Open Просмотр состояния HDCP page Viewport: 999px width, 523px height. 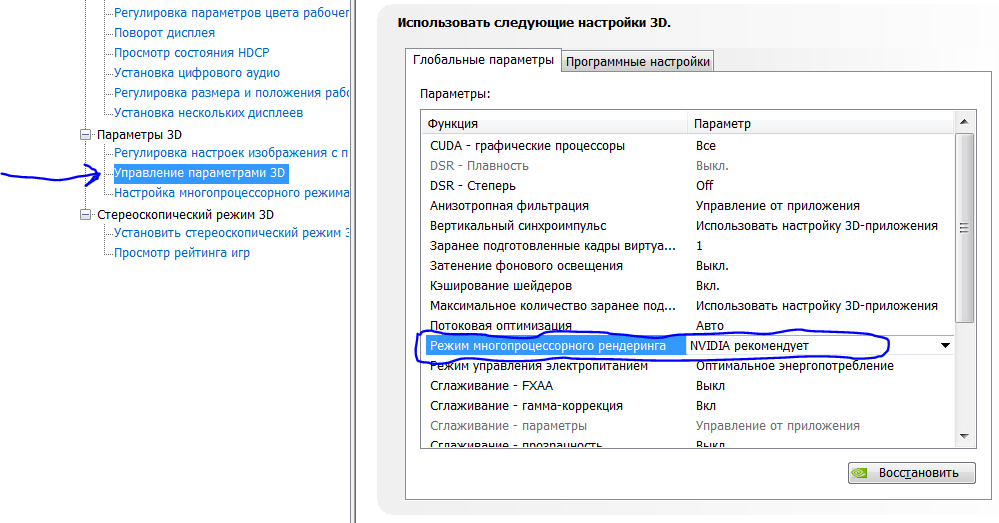[192, 53]
